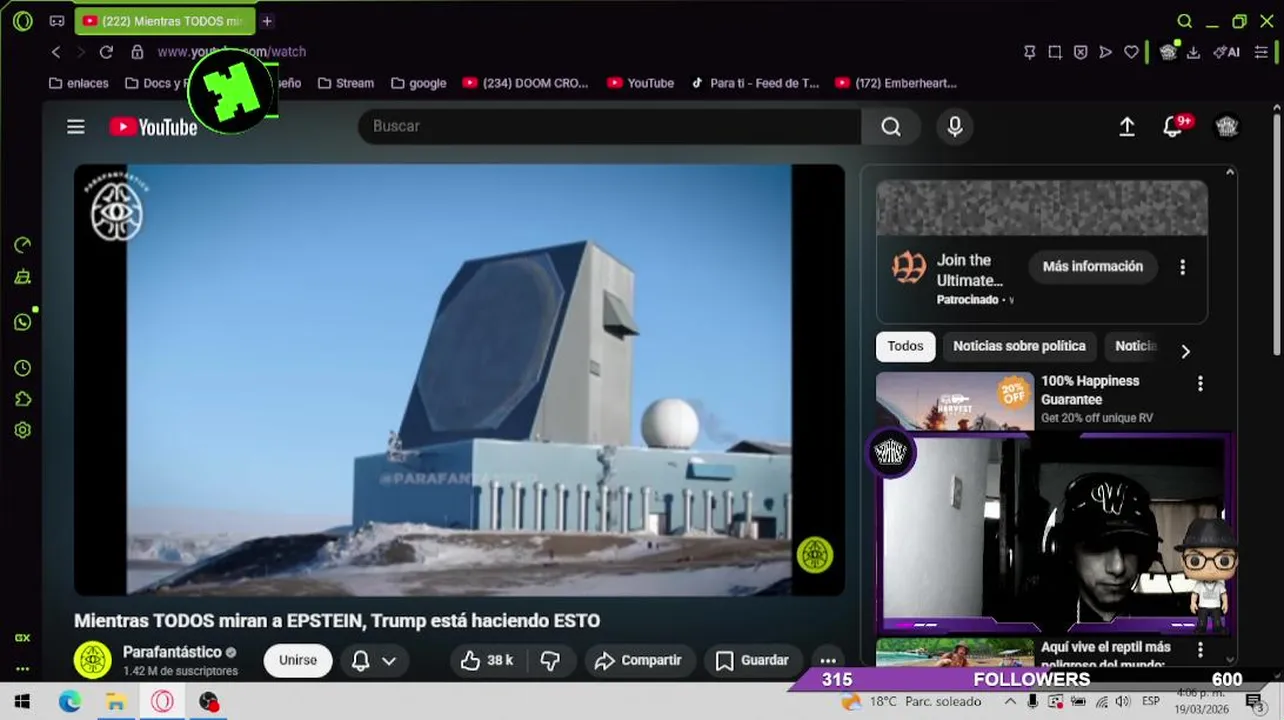Open more actions menu under the video
This screenshot has width=1284, height=720.
828,660
